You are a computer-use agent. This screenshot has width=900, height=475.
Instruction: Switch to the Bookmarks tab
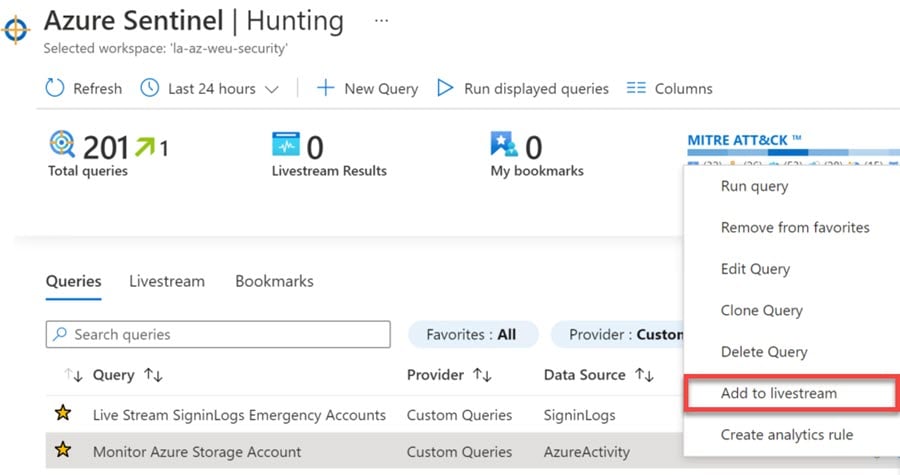tap(274, 282)
